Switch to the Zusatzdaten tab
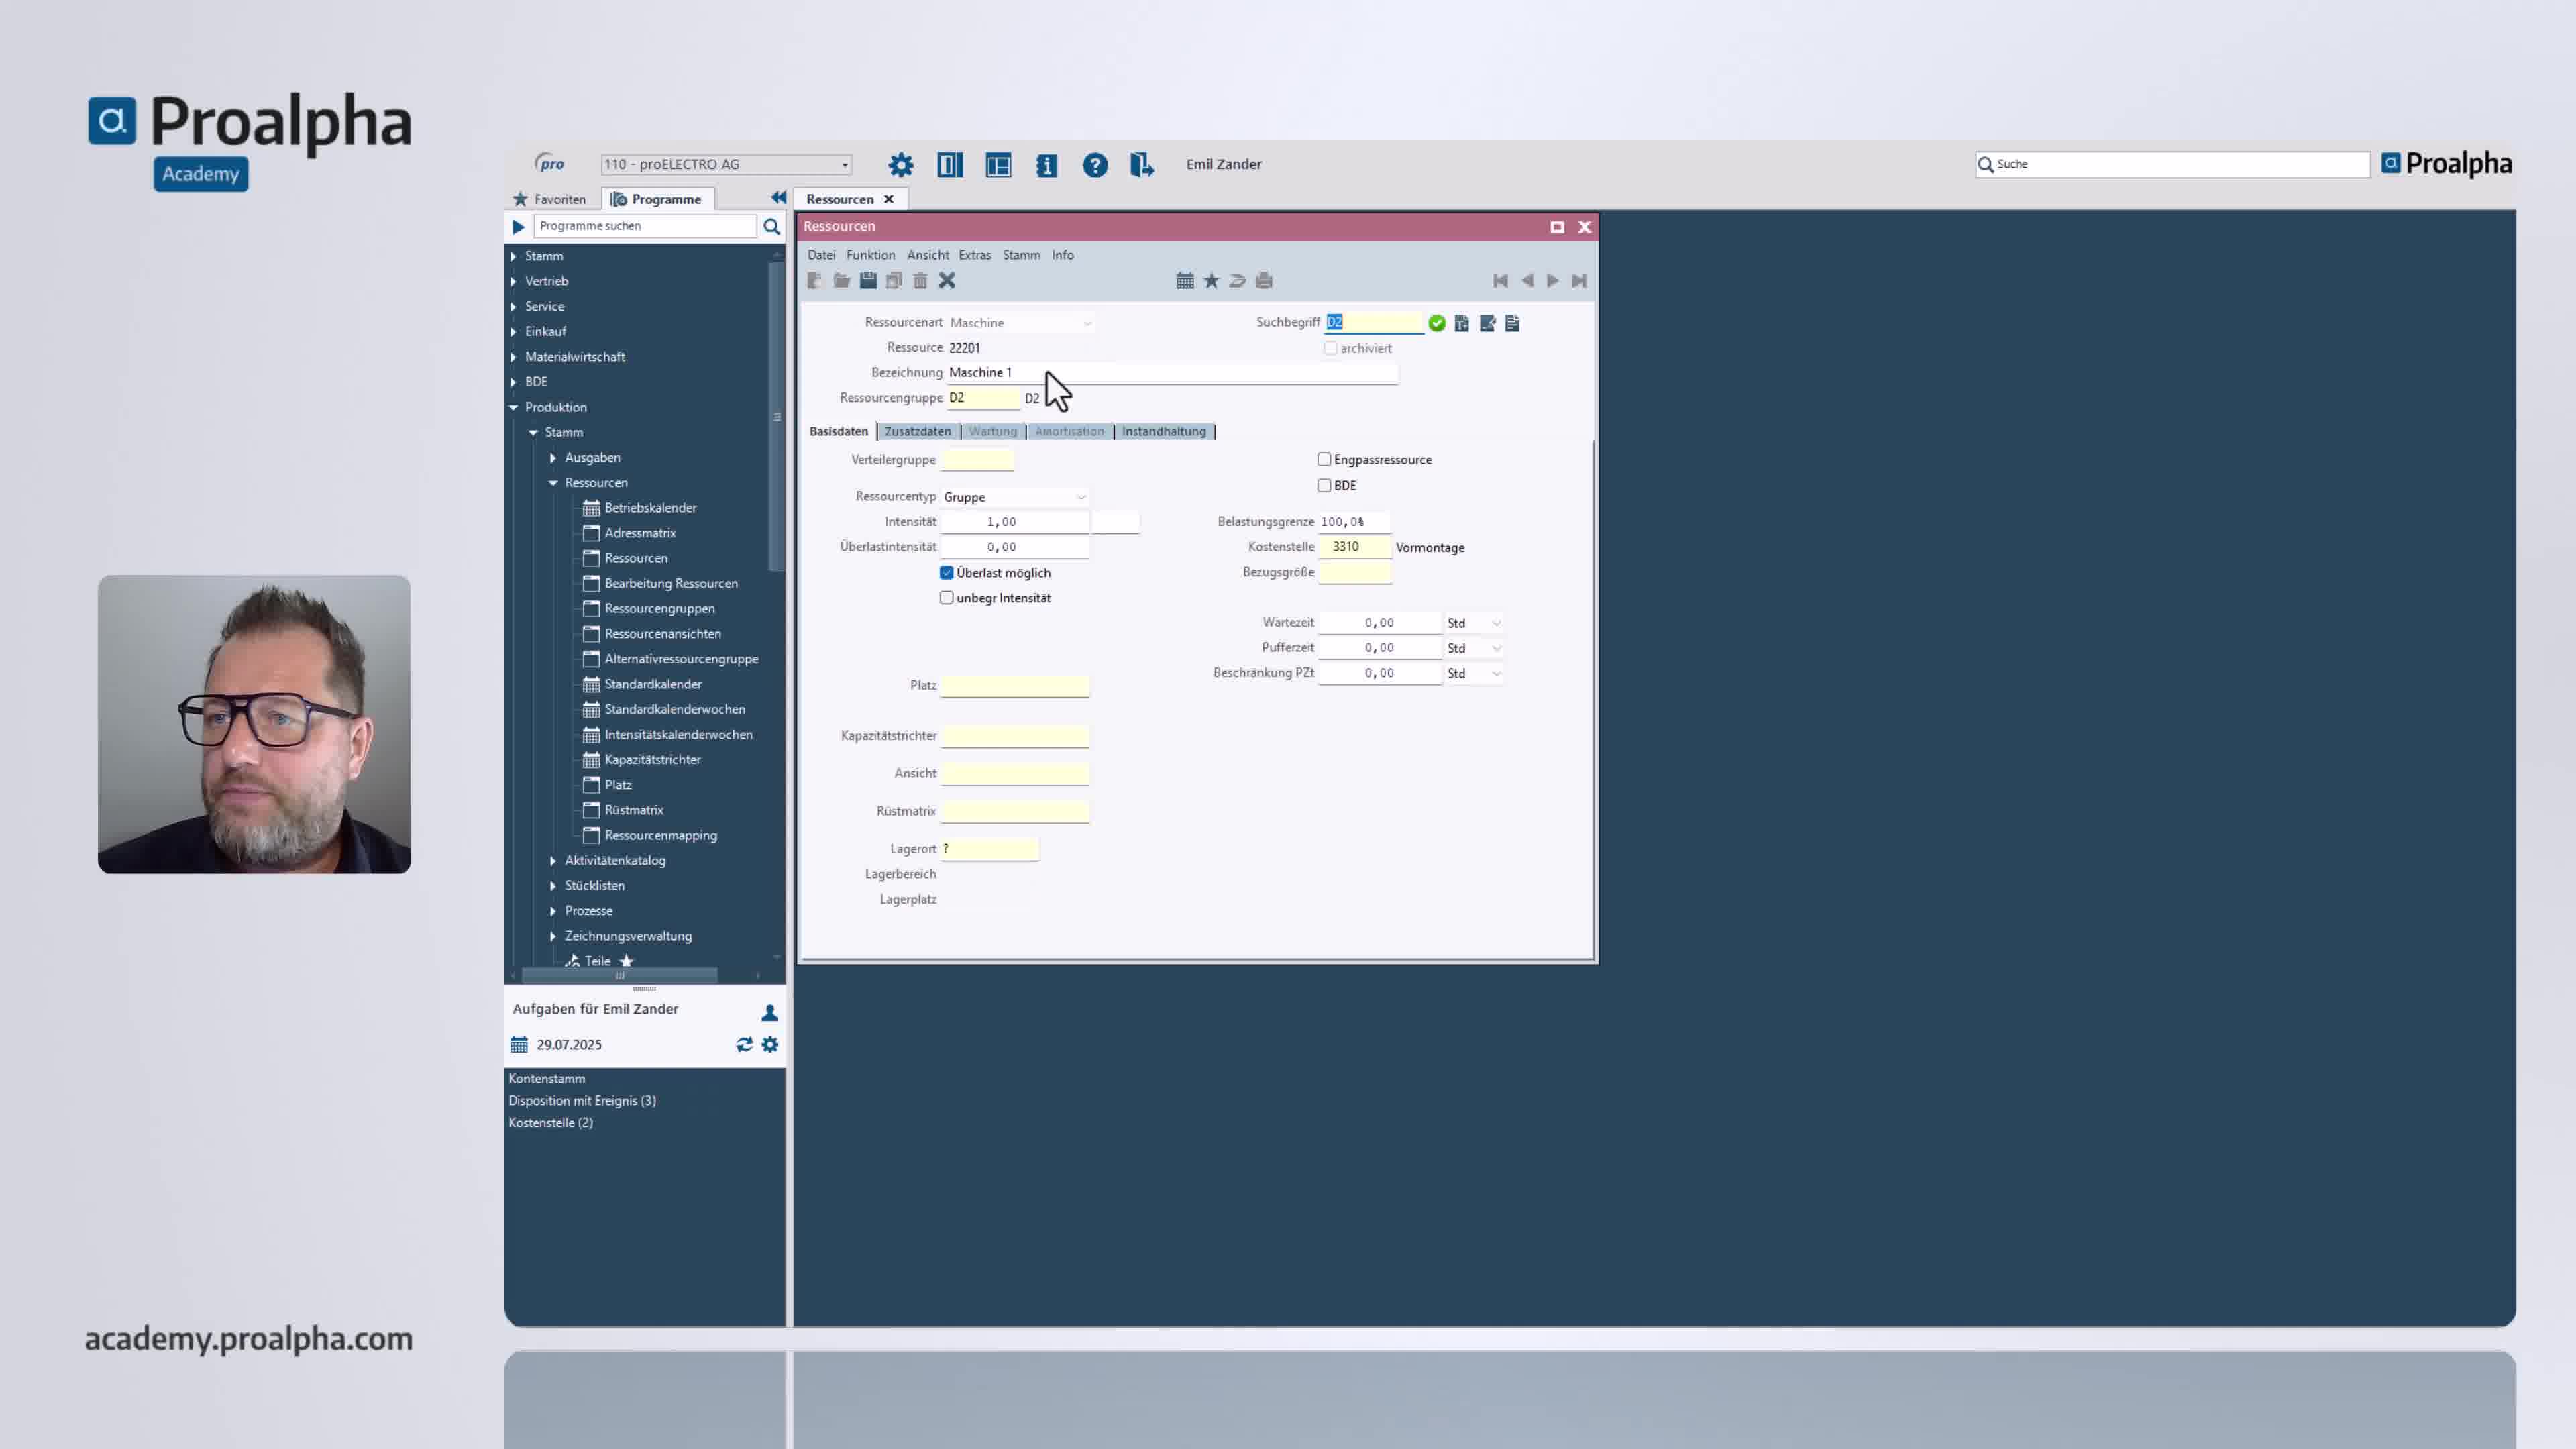The width and height of the screenshot is (2576, 1449). [918, 431]
